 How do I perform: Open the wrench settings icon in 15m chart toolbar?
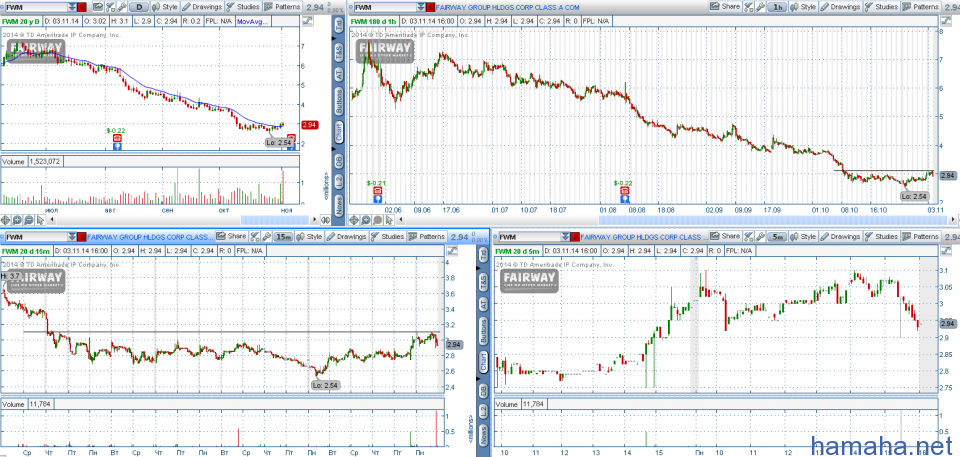266,236
